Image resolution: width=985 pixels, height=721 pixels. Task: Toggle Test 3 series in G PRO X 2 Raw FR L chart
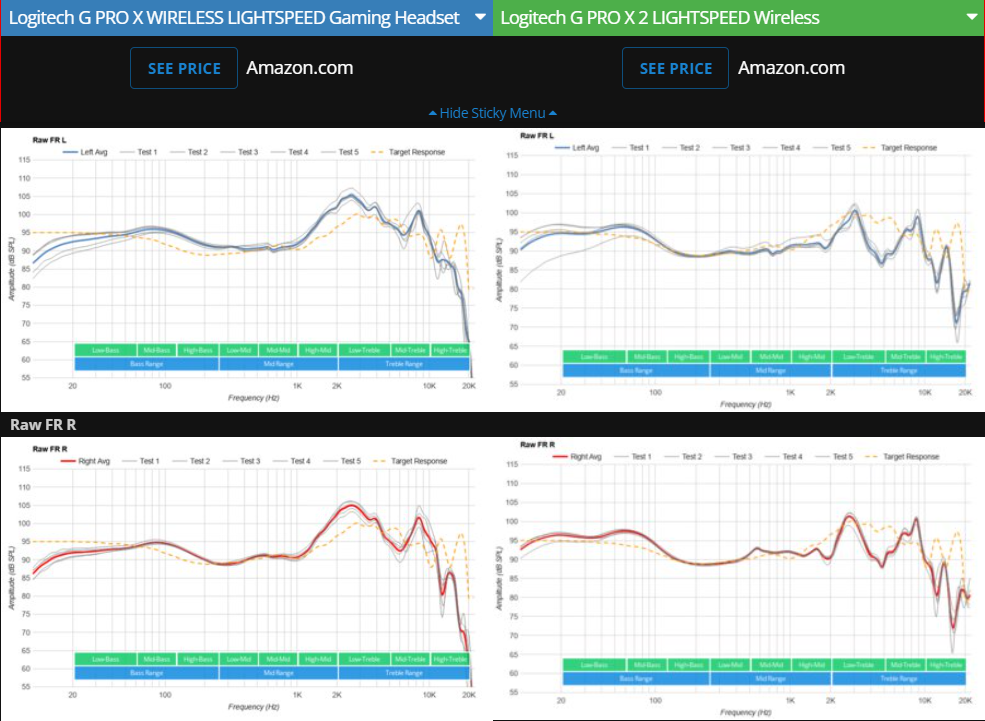click(x=731, y=148)
